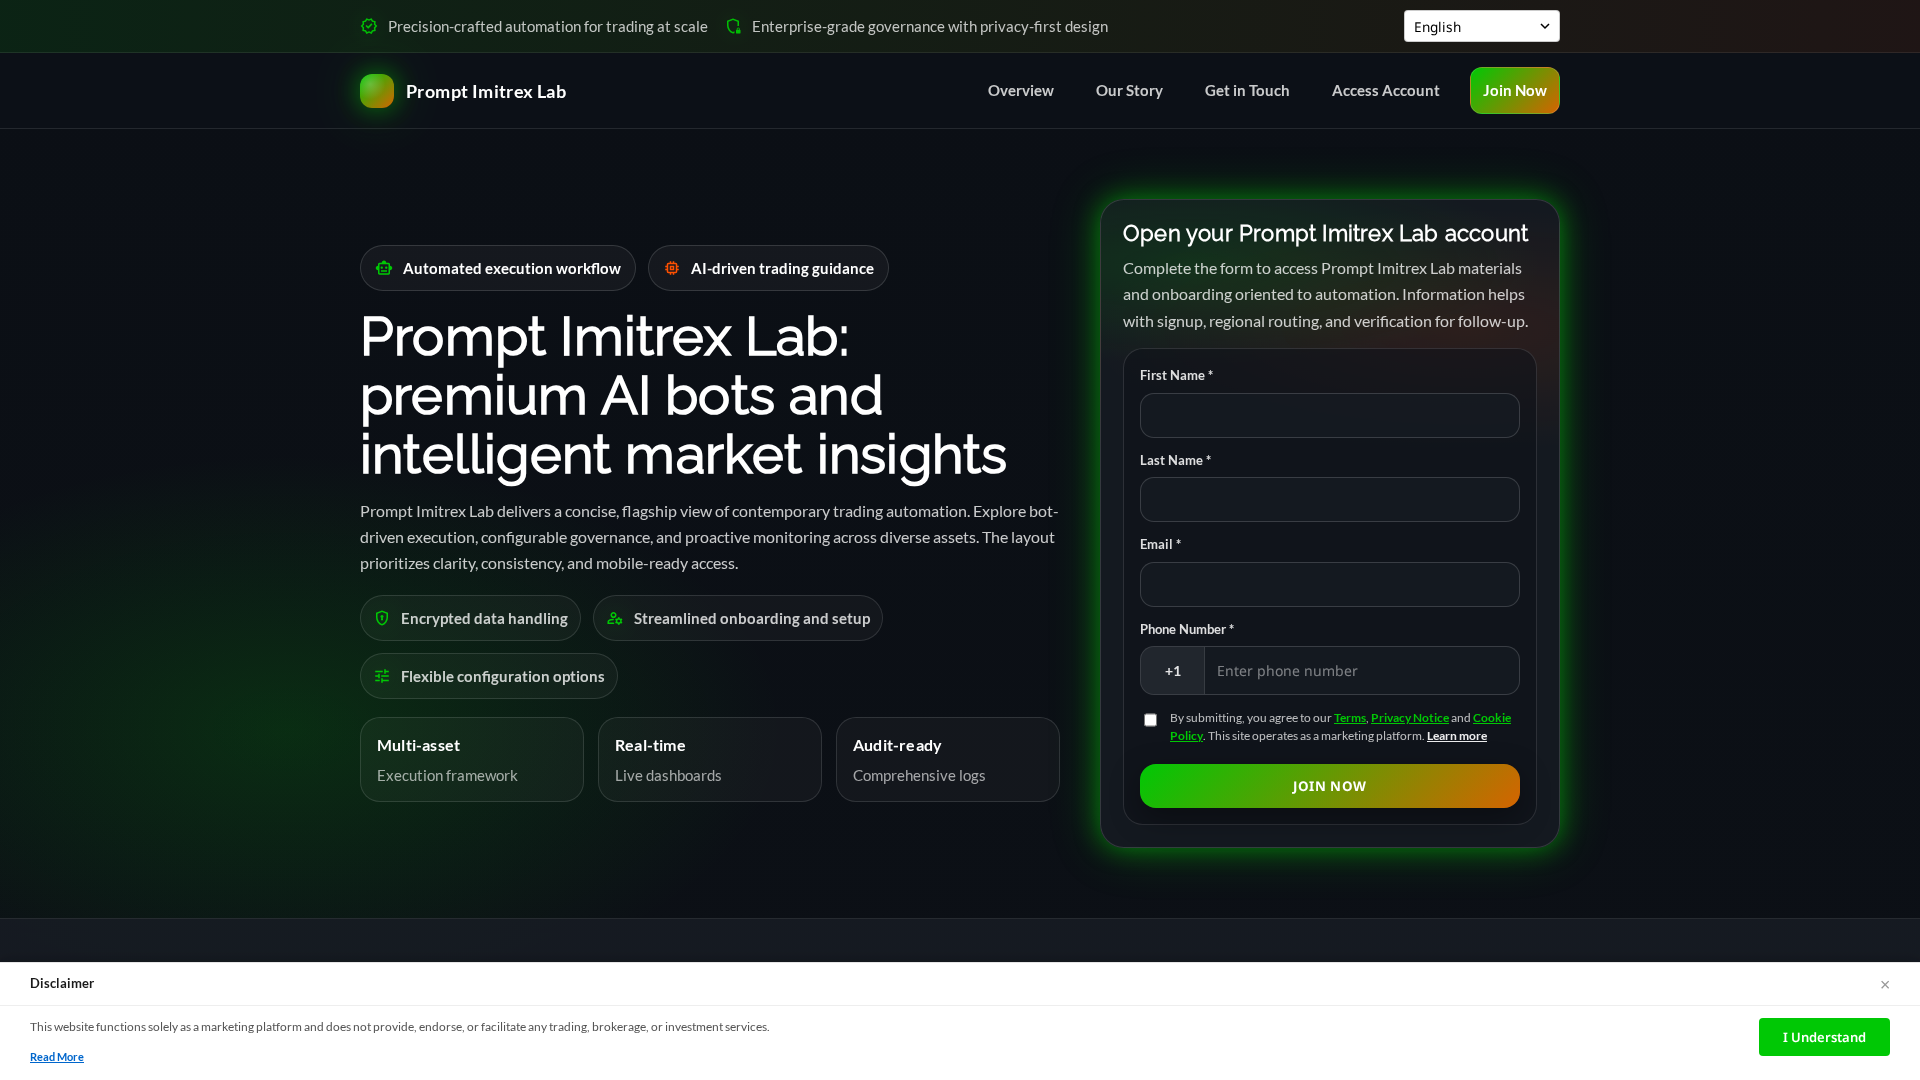Screen dimensions: 1920x1080
Task: Click I Understand on the disclaimer
Action: (x=1824, y=1037)
